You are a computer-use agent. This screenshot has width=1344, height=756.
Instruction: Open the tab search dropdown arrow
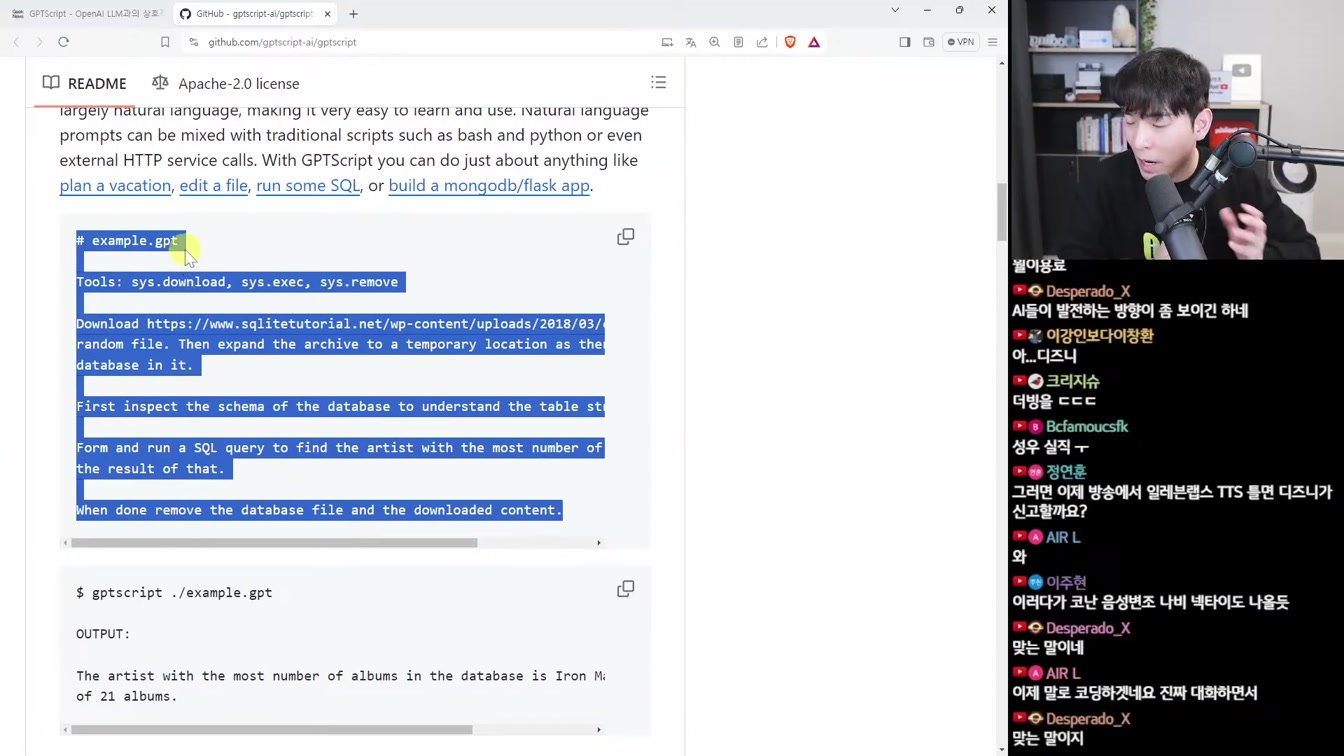click(895, 10)
